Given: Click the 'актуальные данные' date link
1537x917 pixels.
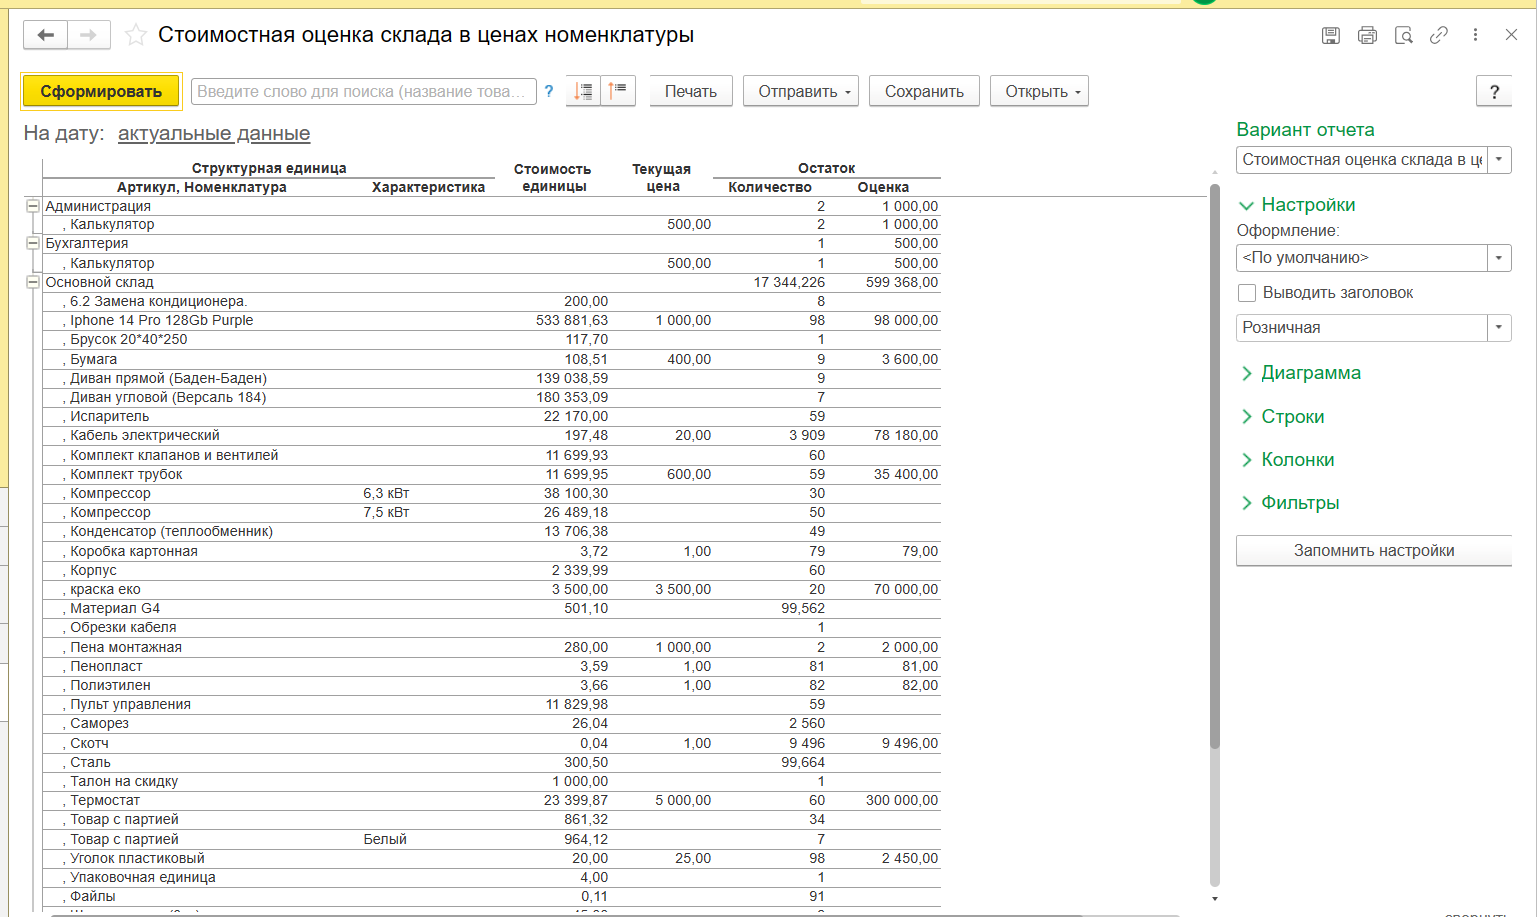Looking at the screenshot, I should click(214, 133).
